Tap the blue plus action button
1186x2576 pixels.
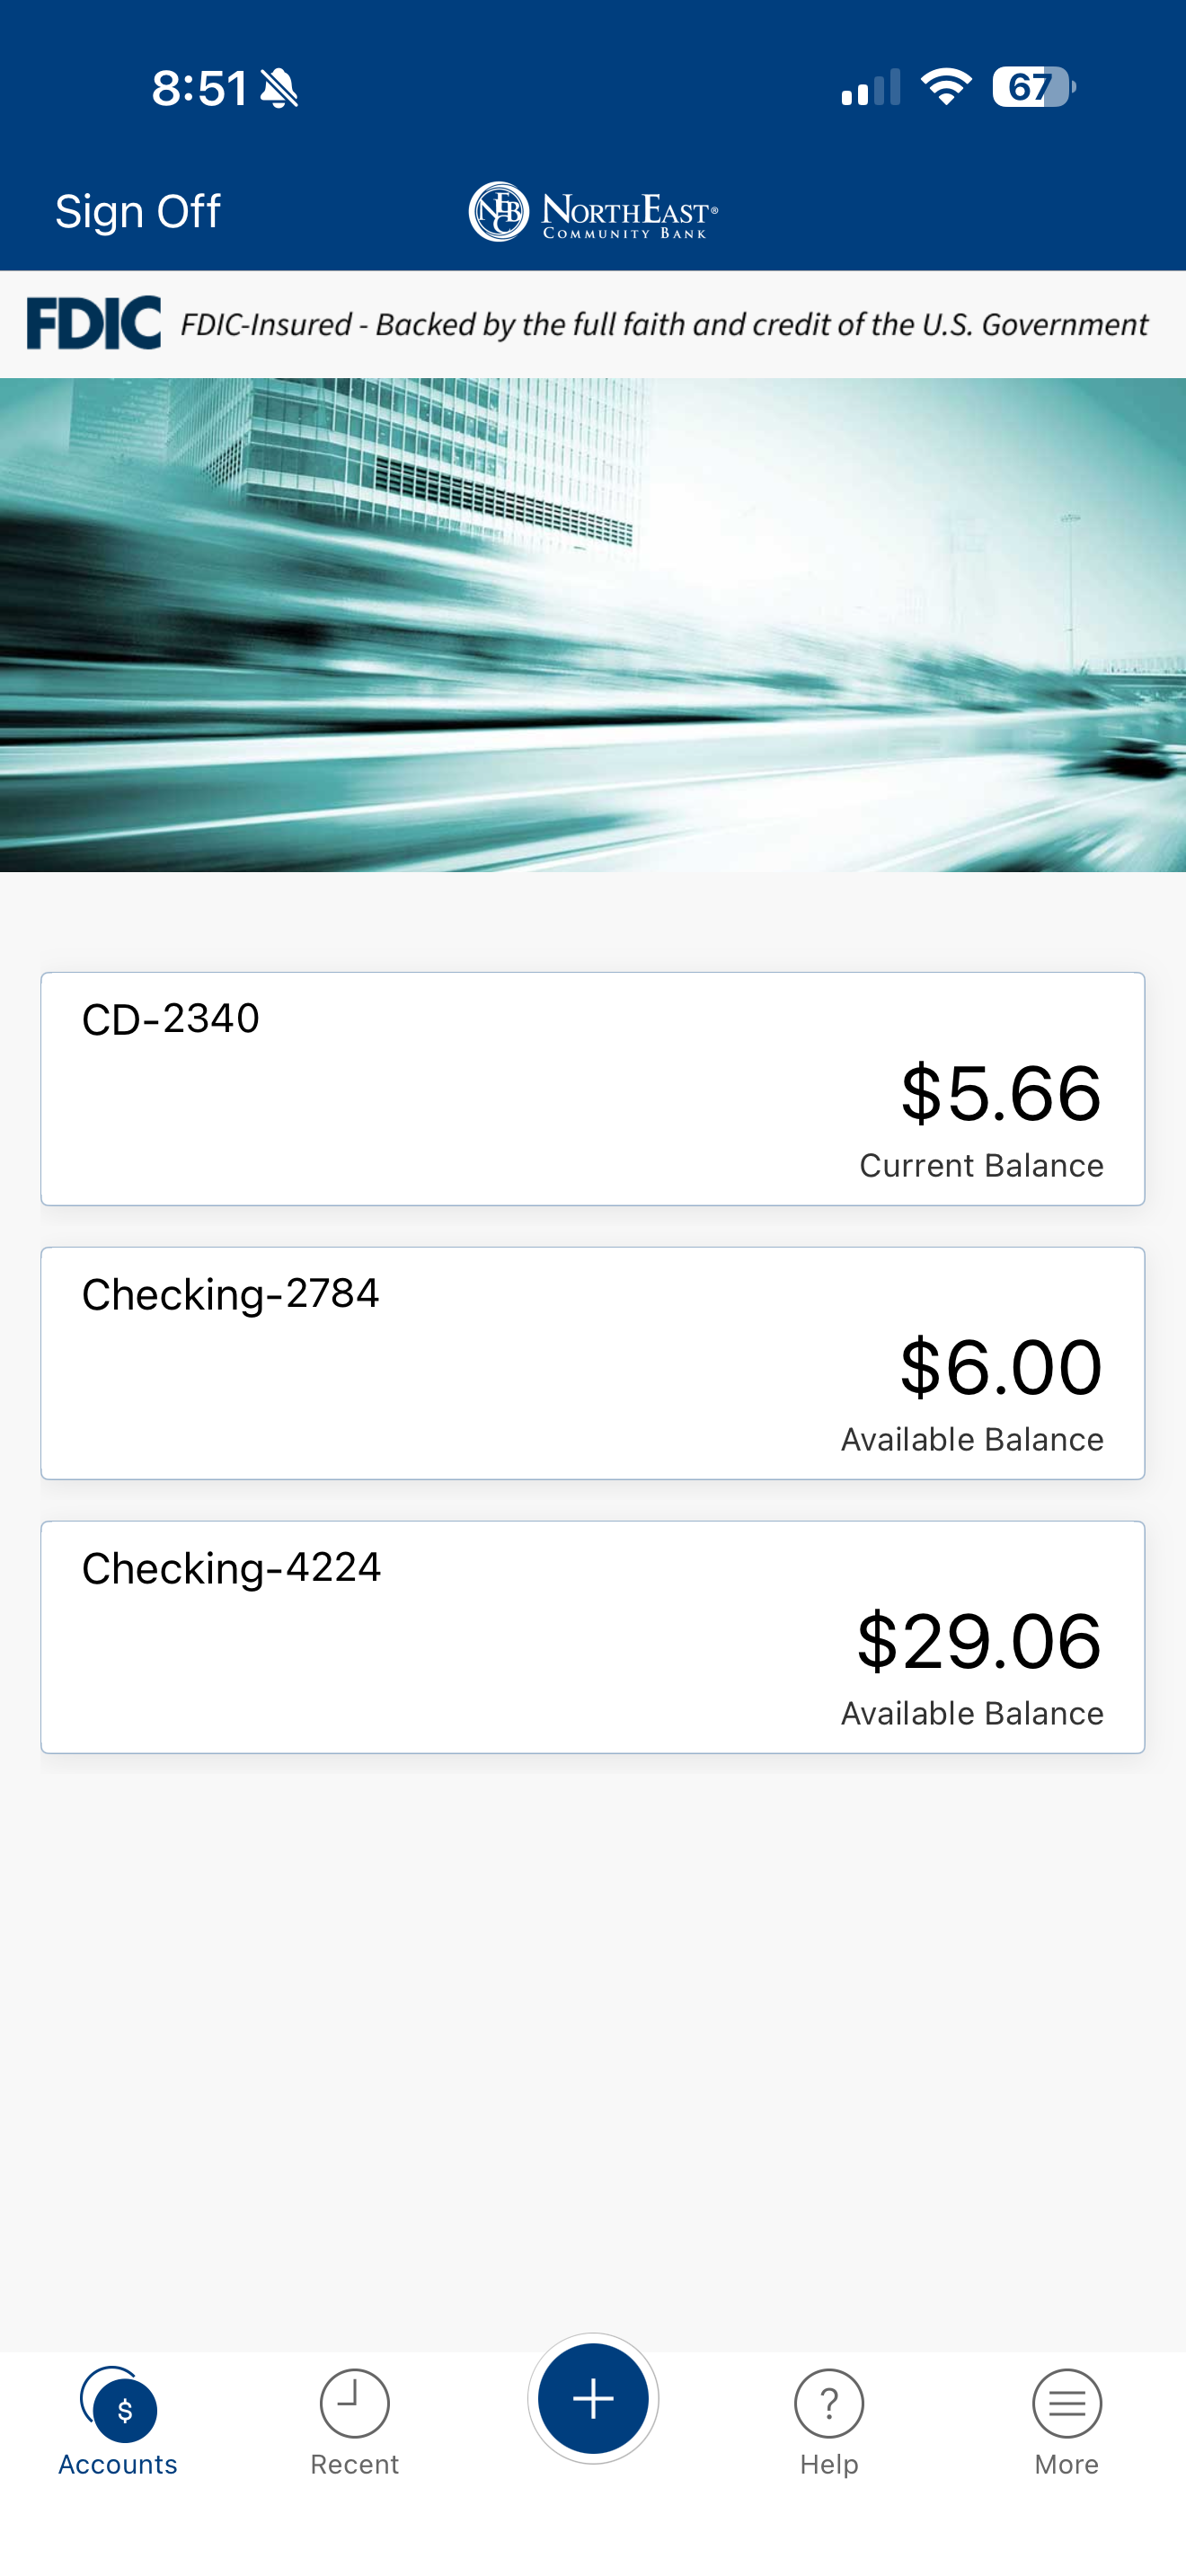pyautogui.click(x=593, y=2398)
